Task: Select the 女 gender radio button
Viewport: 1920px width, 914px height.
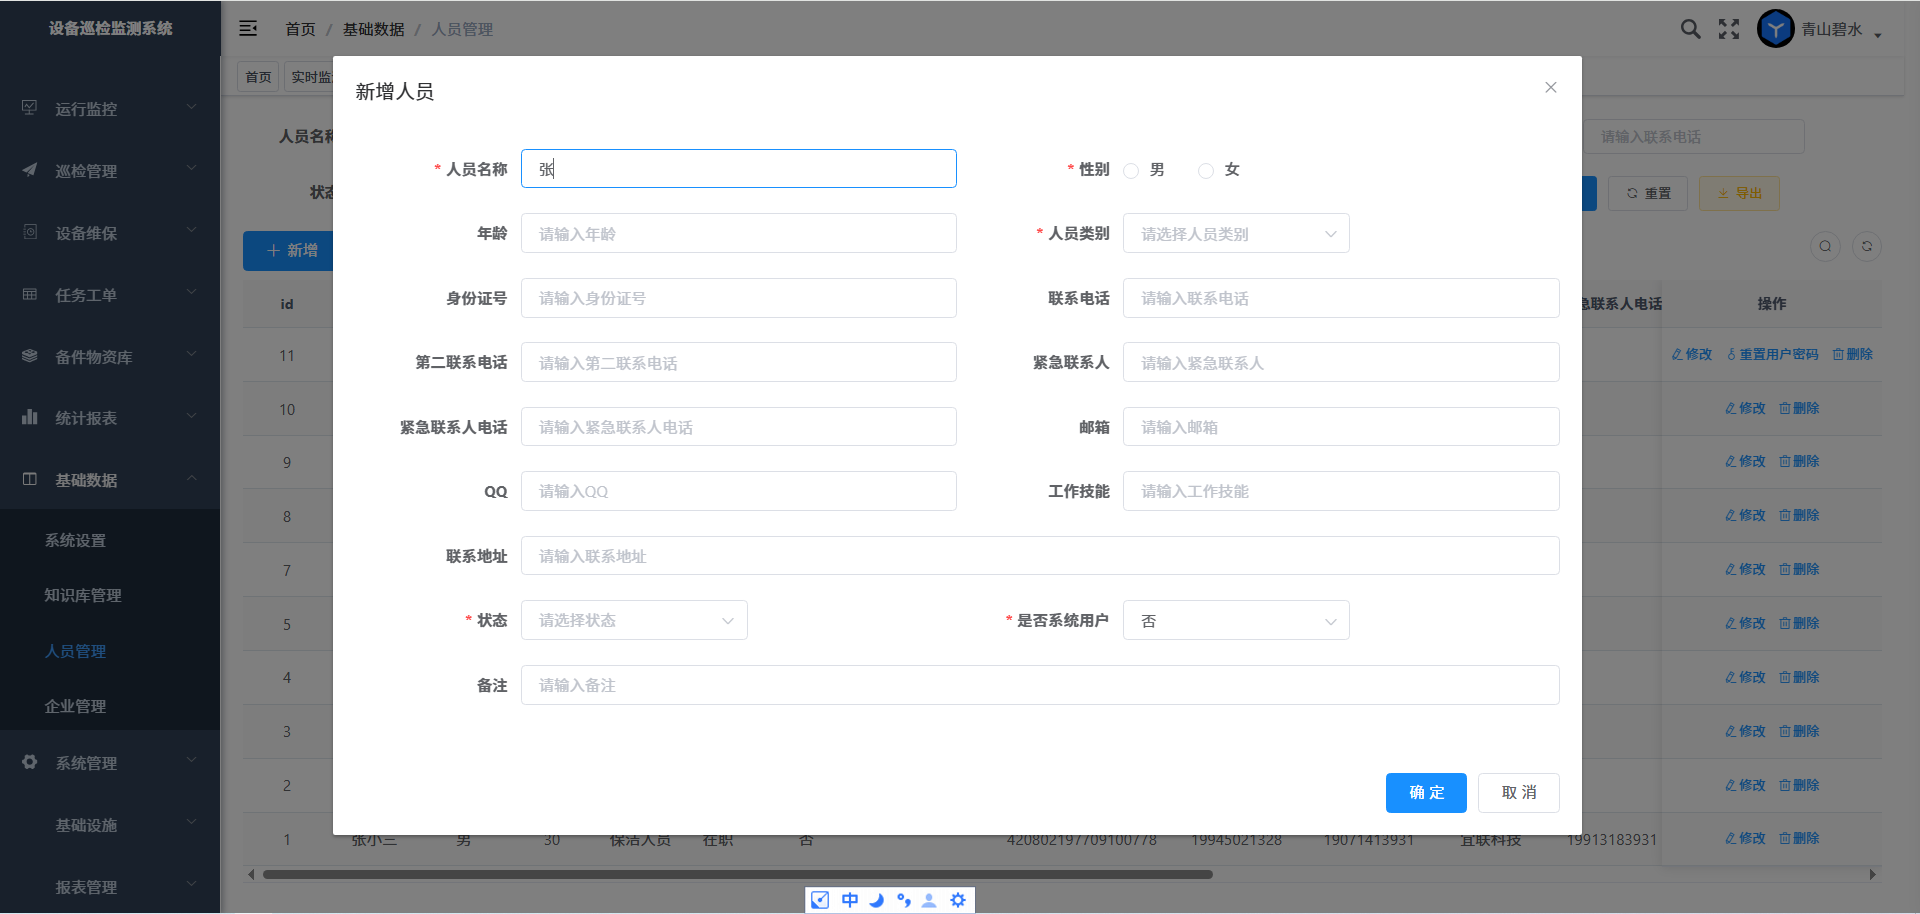Action: click(x=1206, y=171)
